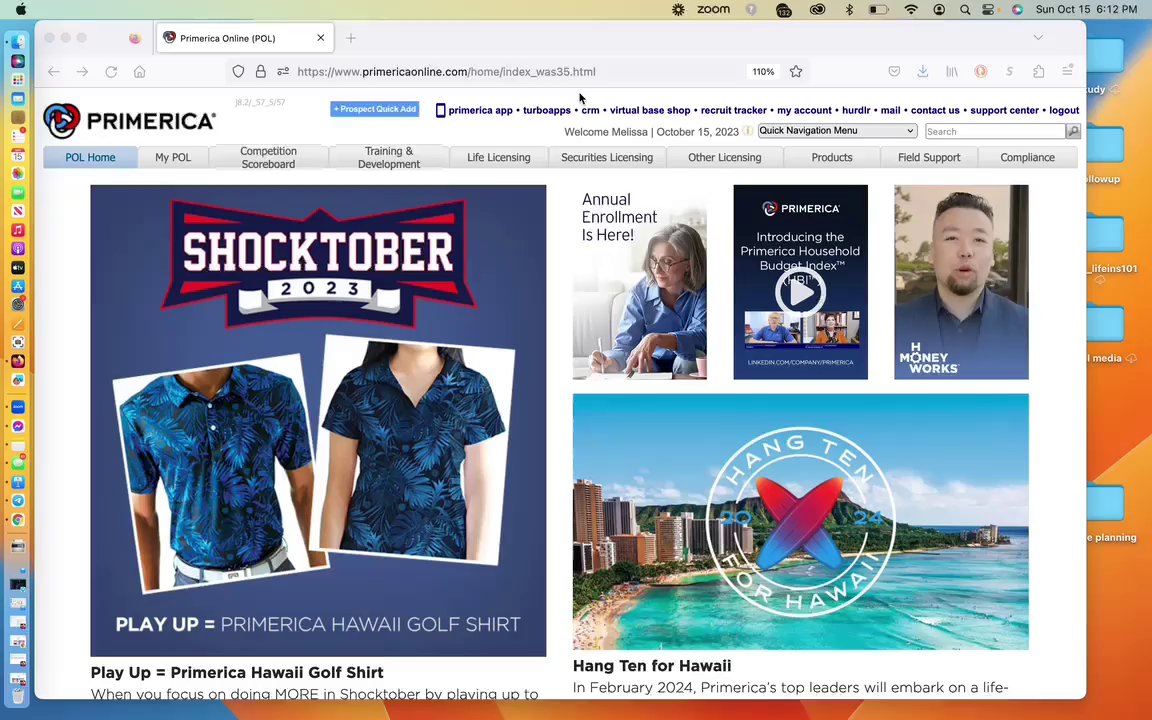The width and height of the screenshot is (1152, 720).
Task: Click the logout link
Action: pyautogui.click(x=1064, y=110)
